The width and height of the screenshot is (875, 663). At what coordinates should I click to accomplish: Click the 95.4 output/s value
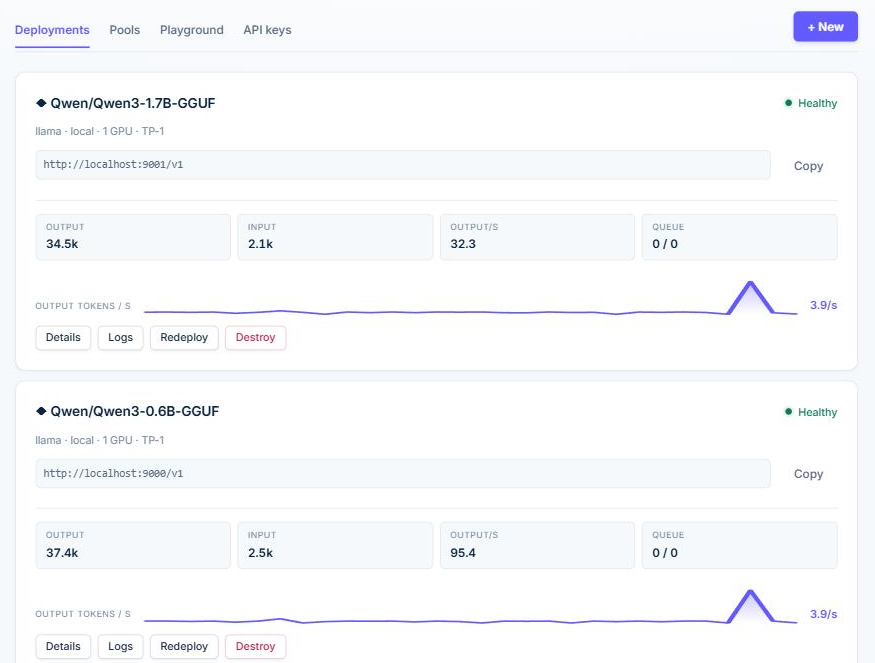[463, 552]
